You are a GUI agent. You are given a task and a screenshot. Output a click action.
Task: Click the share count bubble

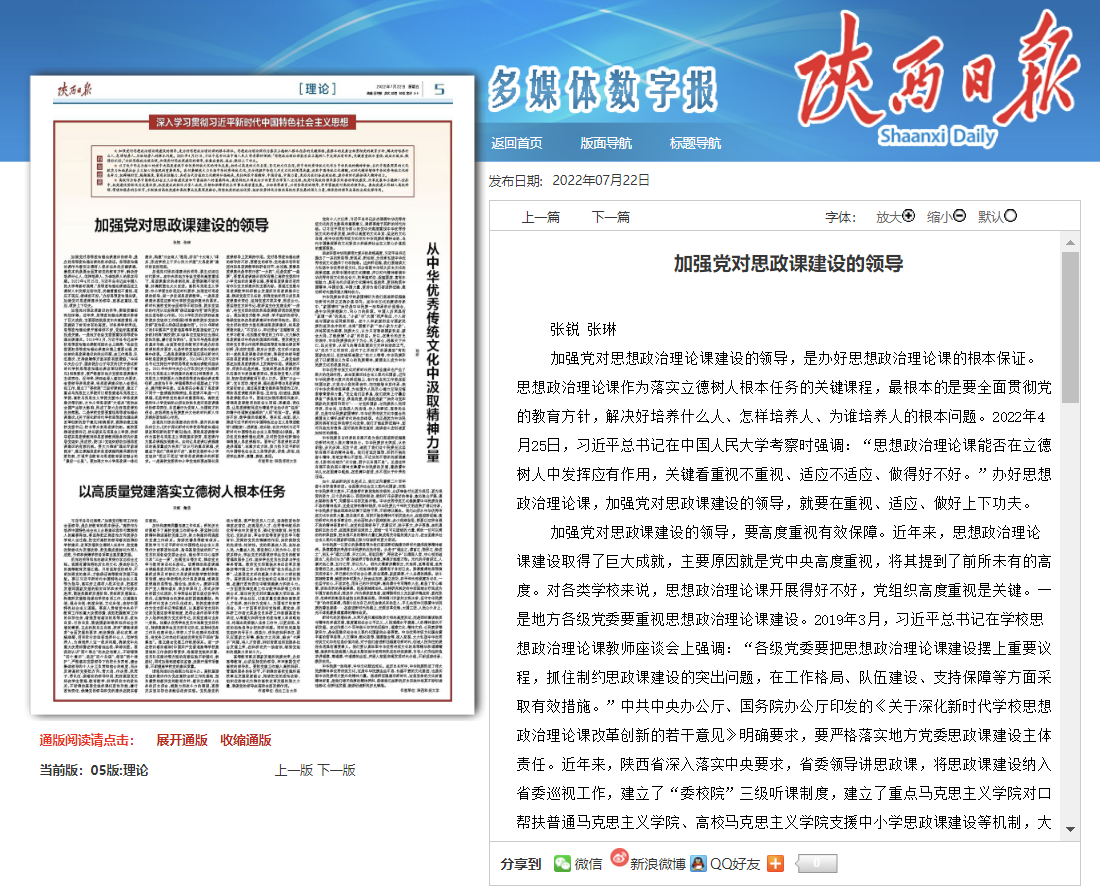click(816, 864)
